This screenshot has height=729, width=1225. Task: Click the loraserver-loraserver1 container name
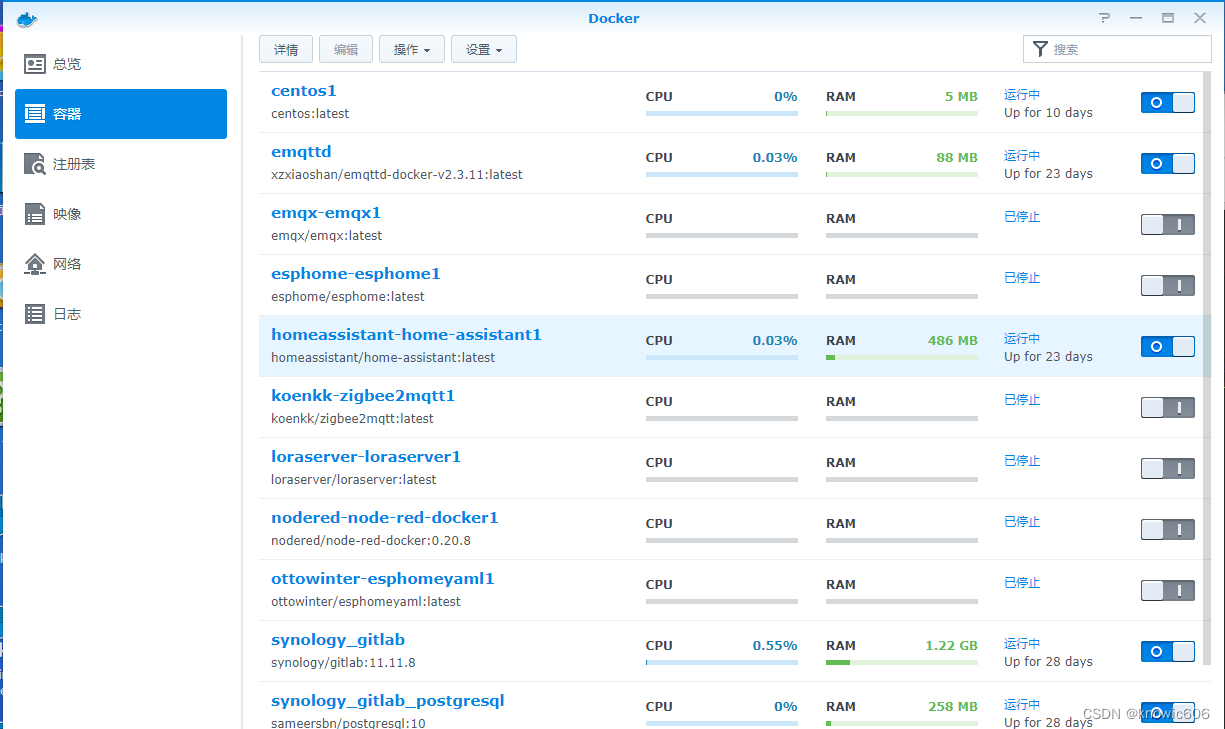tap(366, 457)
